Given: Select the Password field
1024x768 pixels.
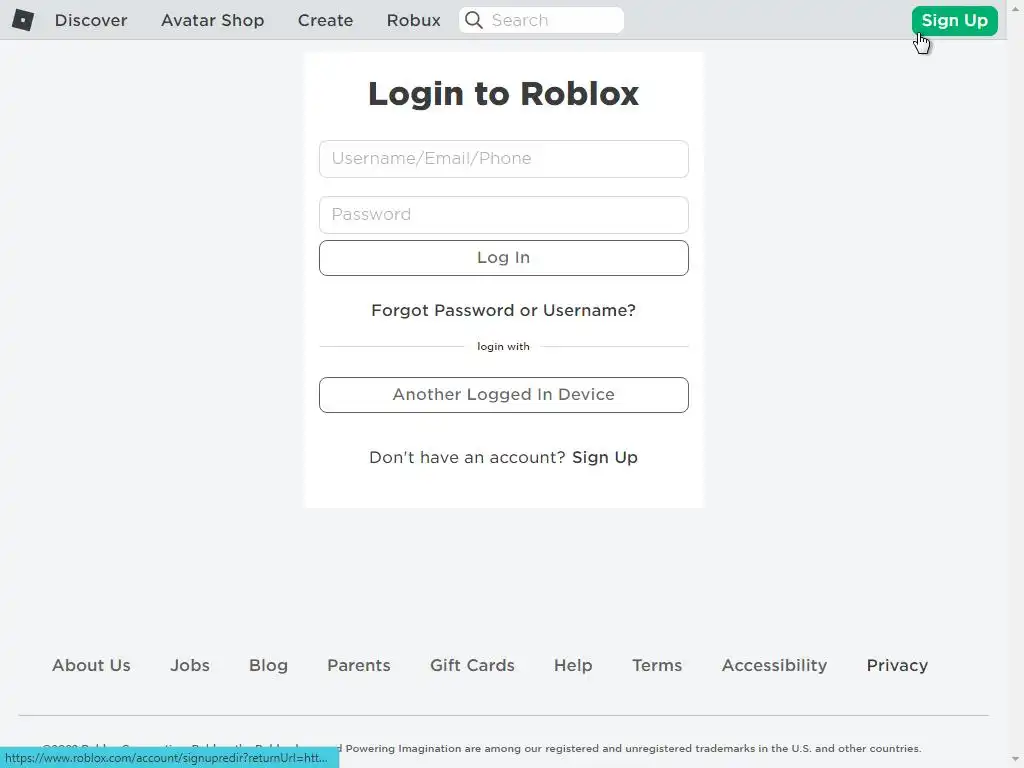Looking at the screenshot, I should click(504, 215).
